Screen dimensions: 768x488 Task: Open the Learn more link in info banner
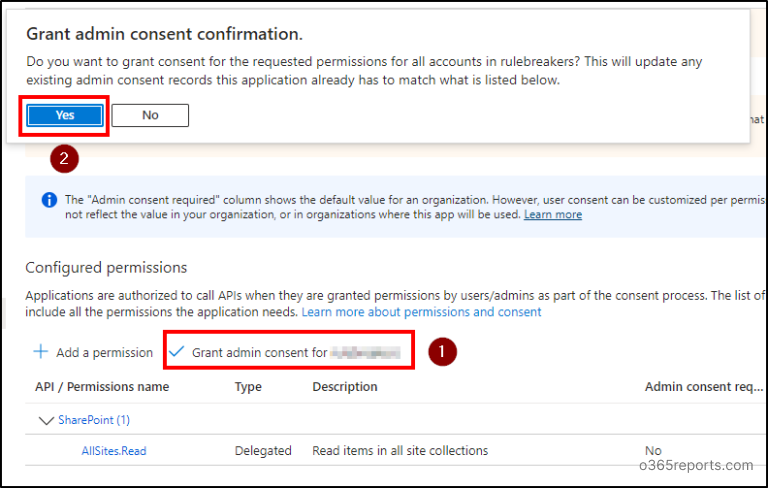pos(552,215)
